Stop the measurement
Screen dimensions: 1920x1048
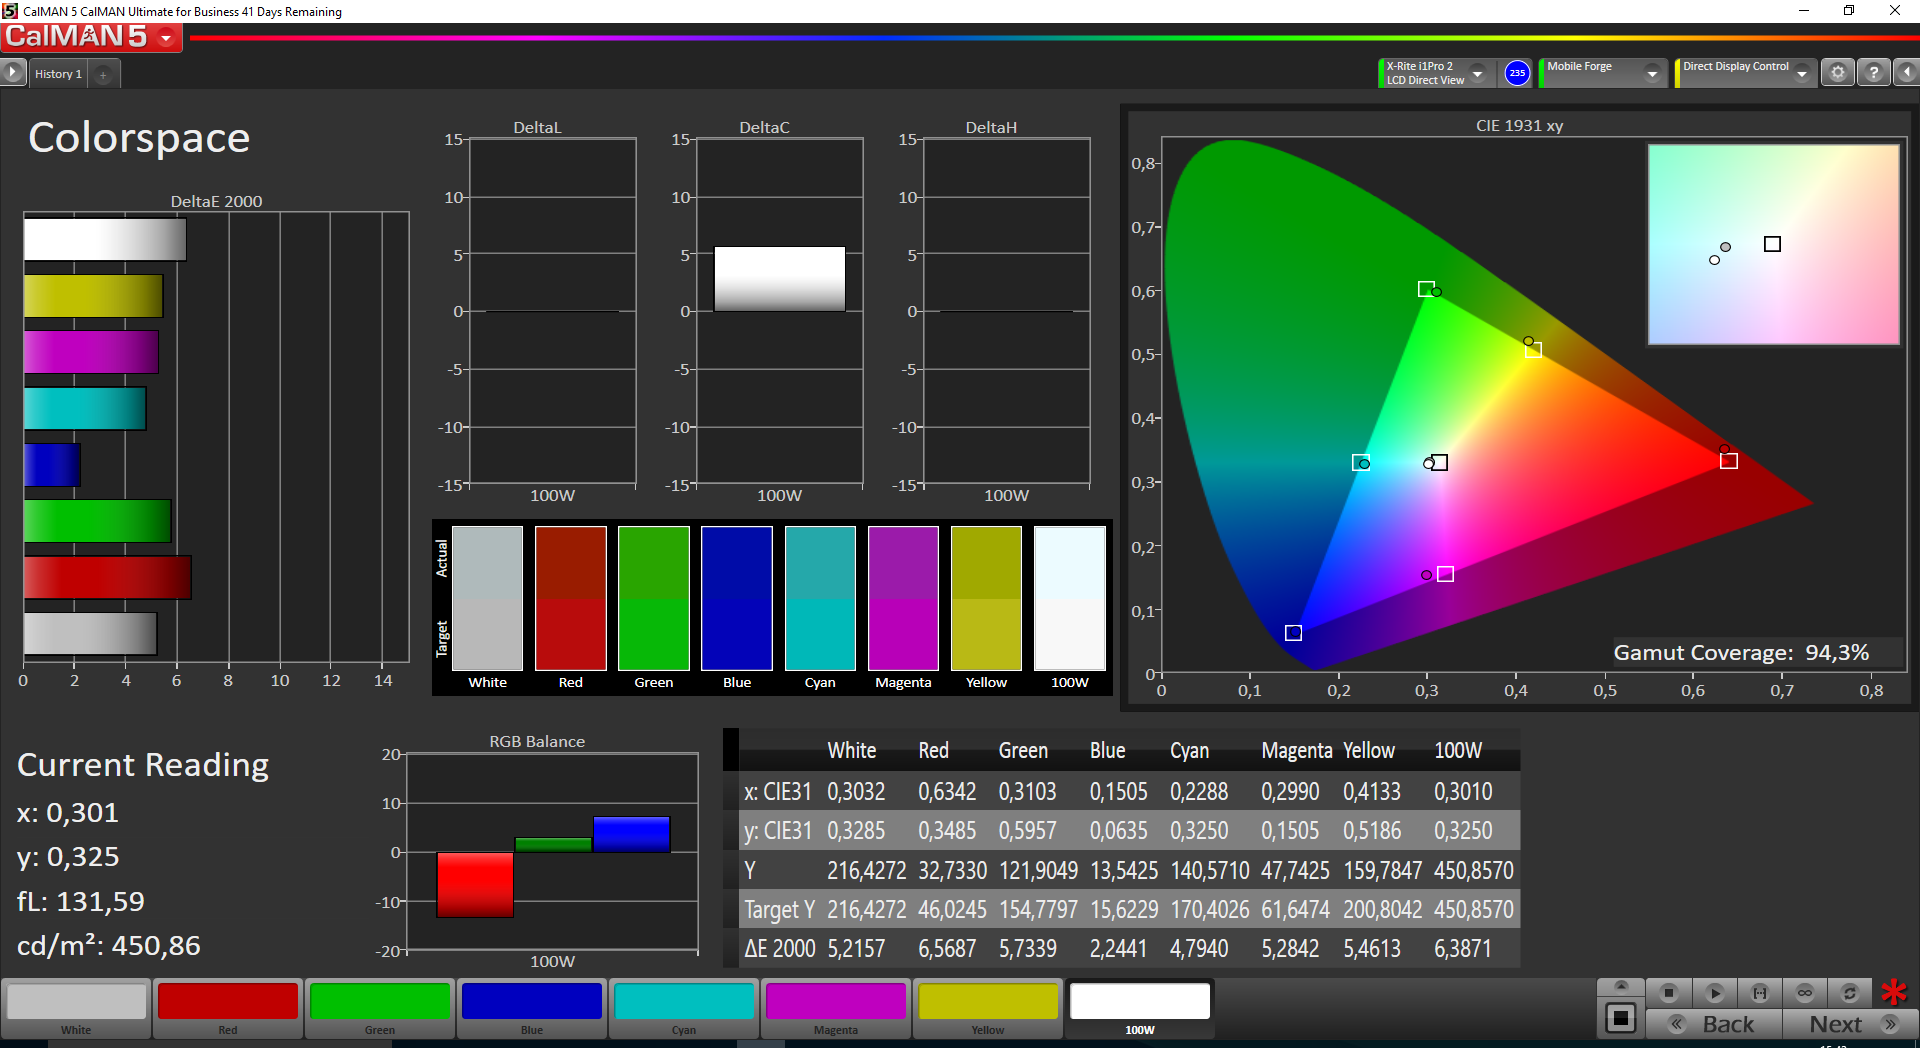pyautogui.click(x=1668, y=993)
